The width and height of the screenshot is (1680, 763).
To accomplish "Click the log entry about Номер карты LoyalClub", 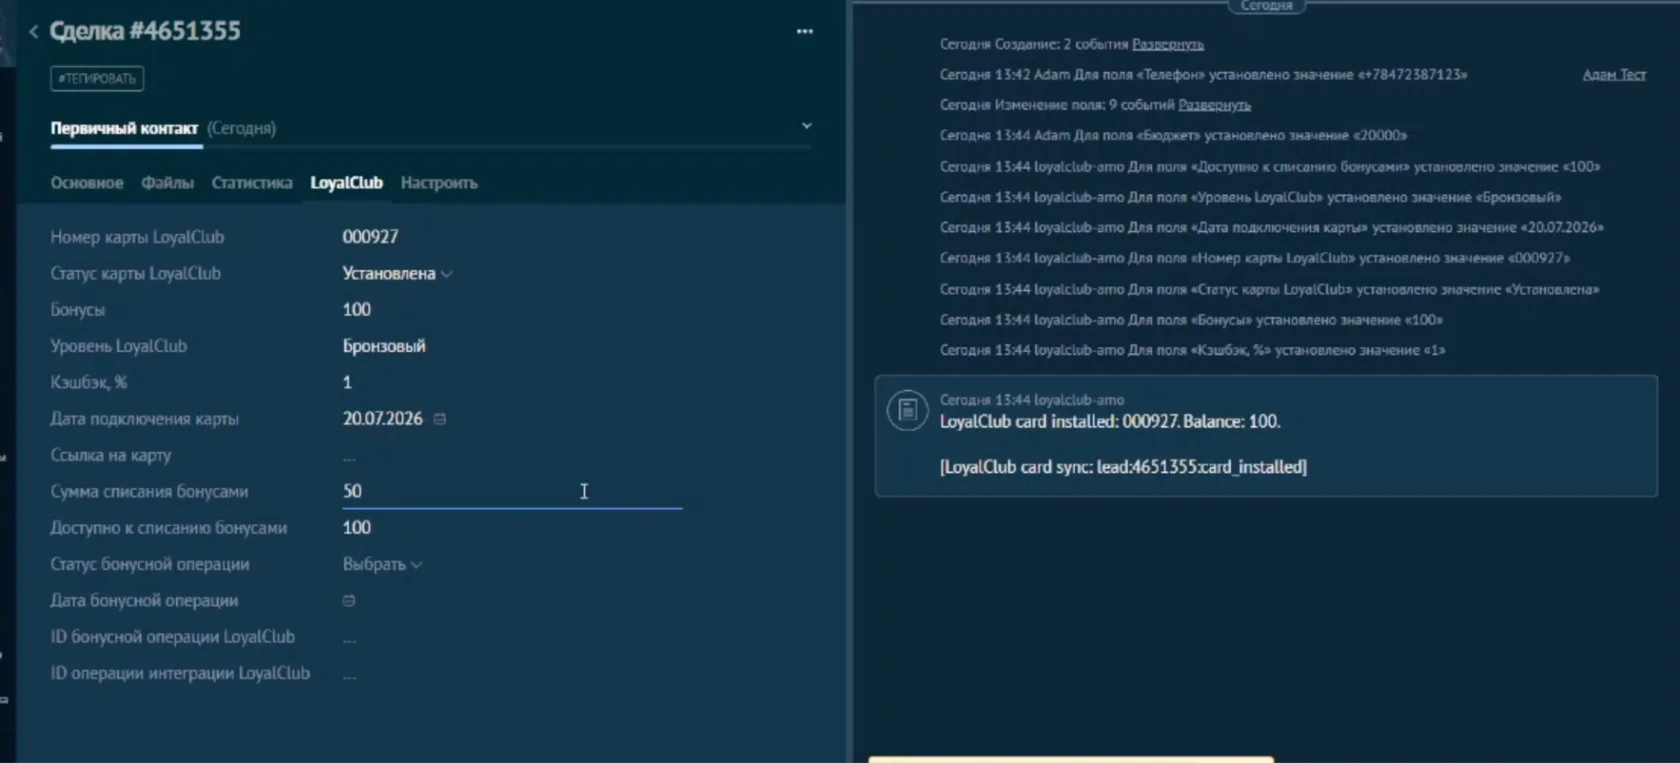I will coord(1255,258).
